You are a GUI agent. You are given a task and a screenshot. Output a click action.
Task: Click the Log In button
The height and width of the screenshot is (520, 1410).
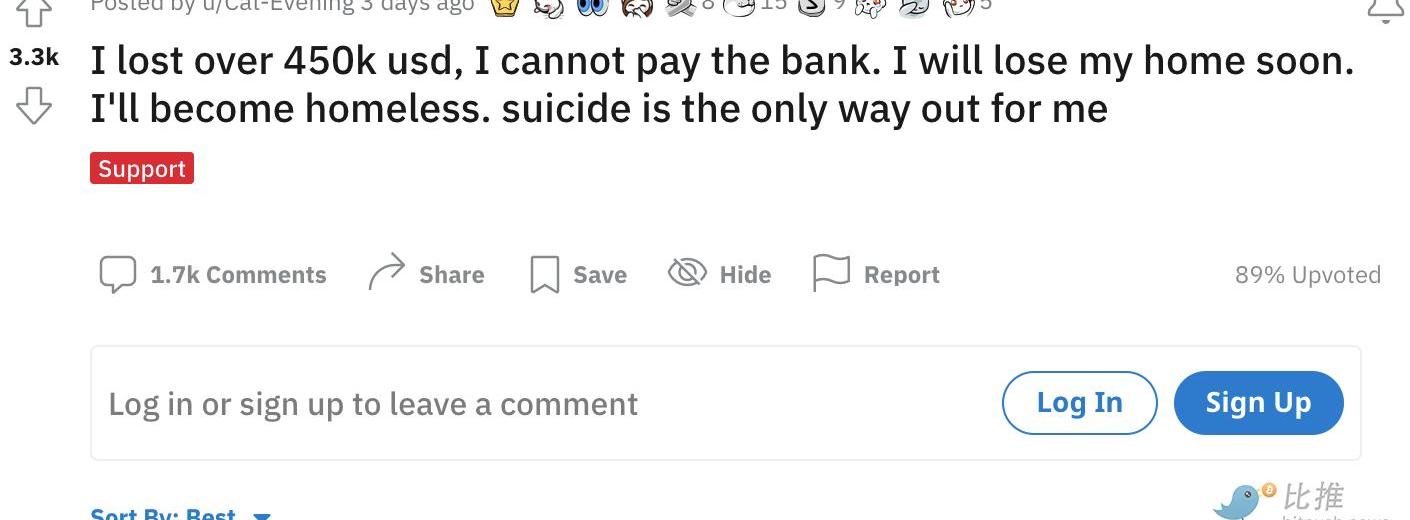1080,403
